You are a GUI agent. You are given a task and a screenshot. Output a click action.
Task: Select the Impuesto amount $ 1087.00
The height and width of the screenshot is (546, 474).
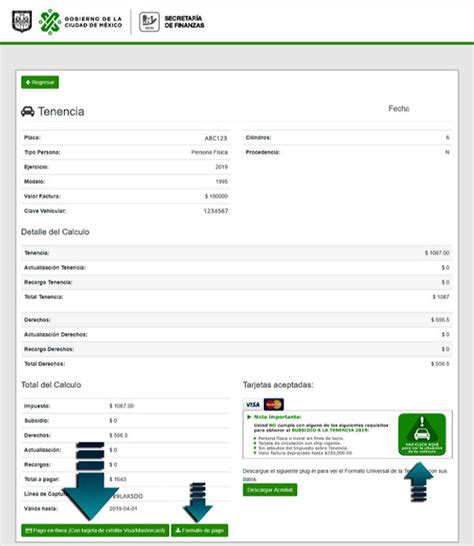[x=122, y=406]
